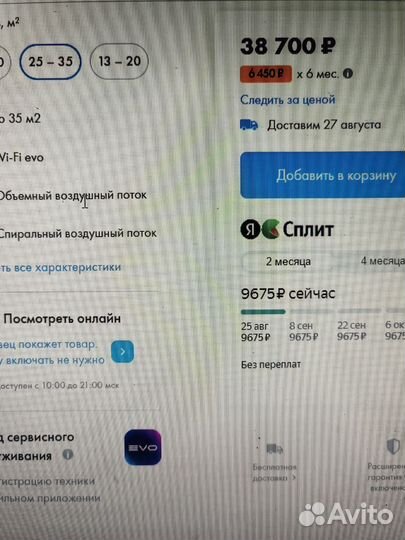This screenshot has width=405, height=540.
Task: Click the blue delivery truck icon
Action: tap(249, 125)
